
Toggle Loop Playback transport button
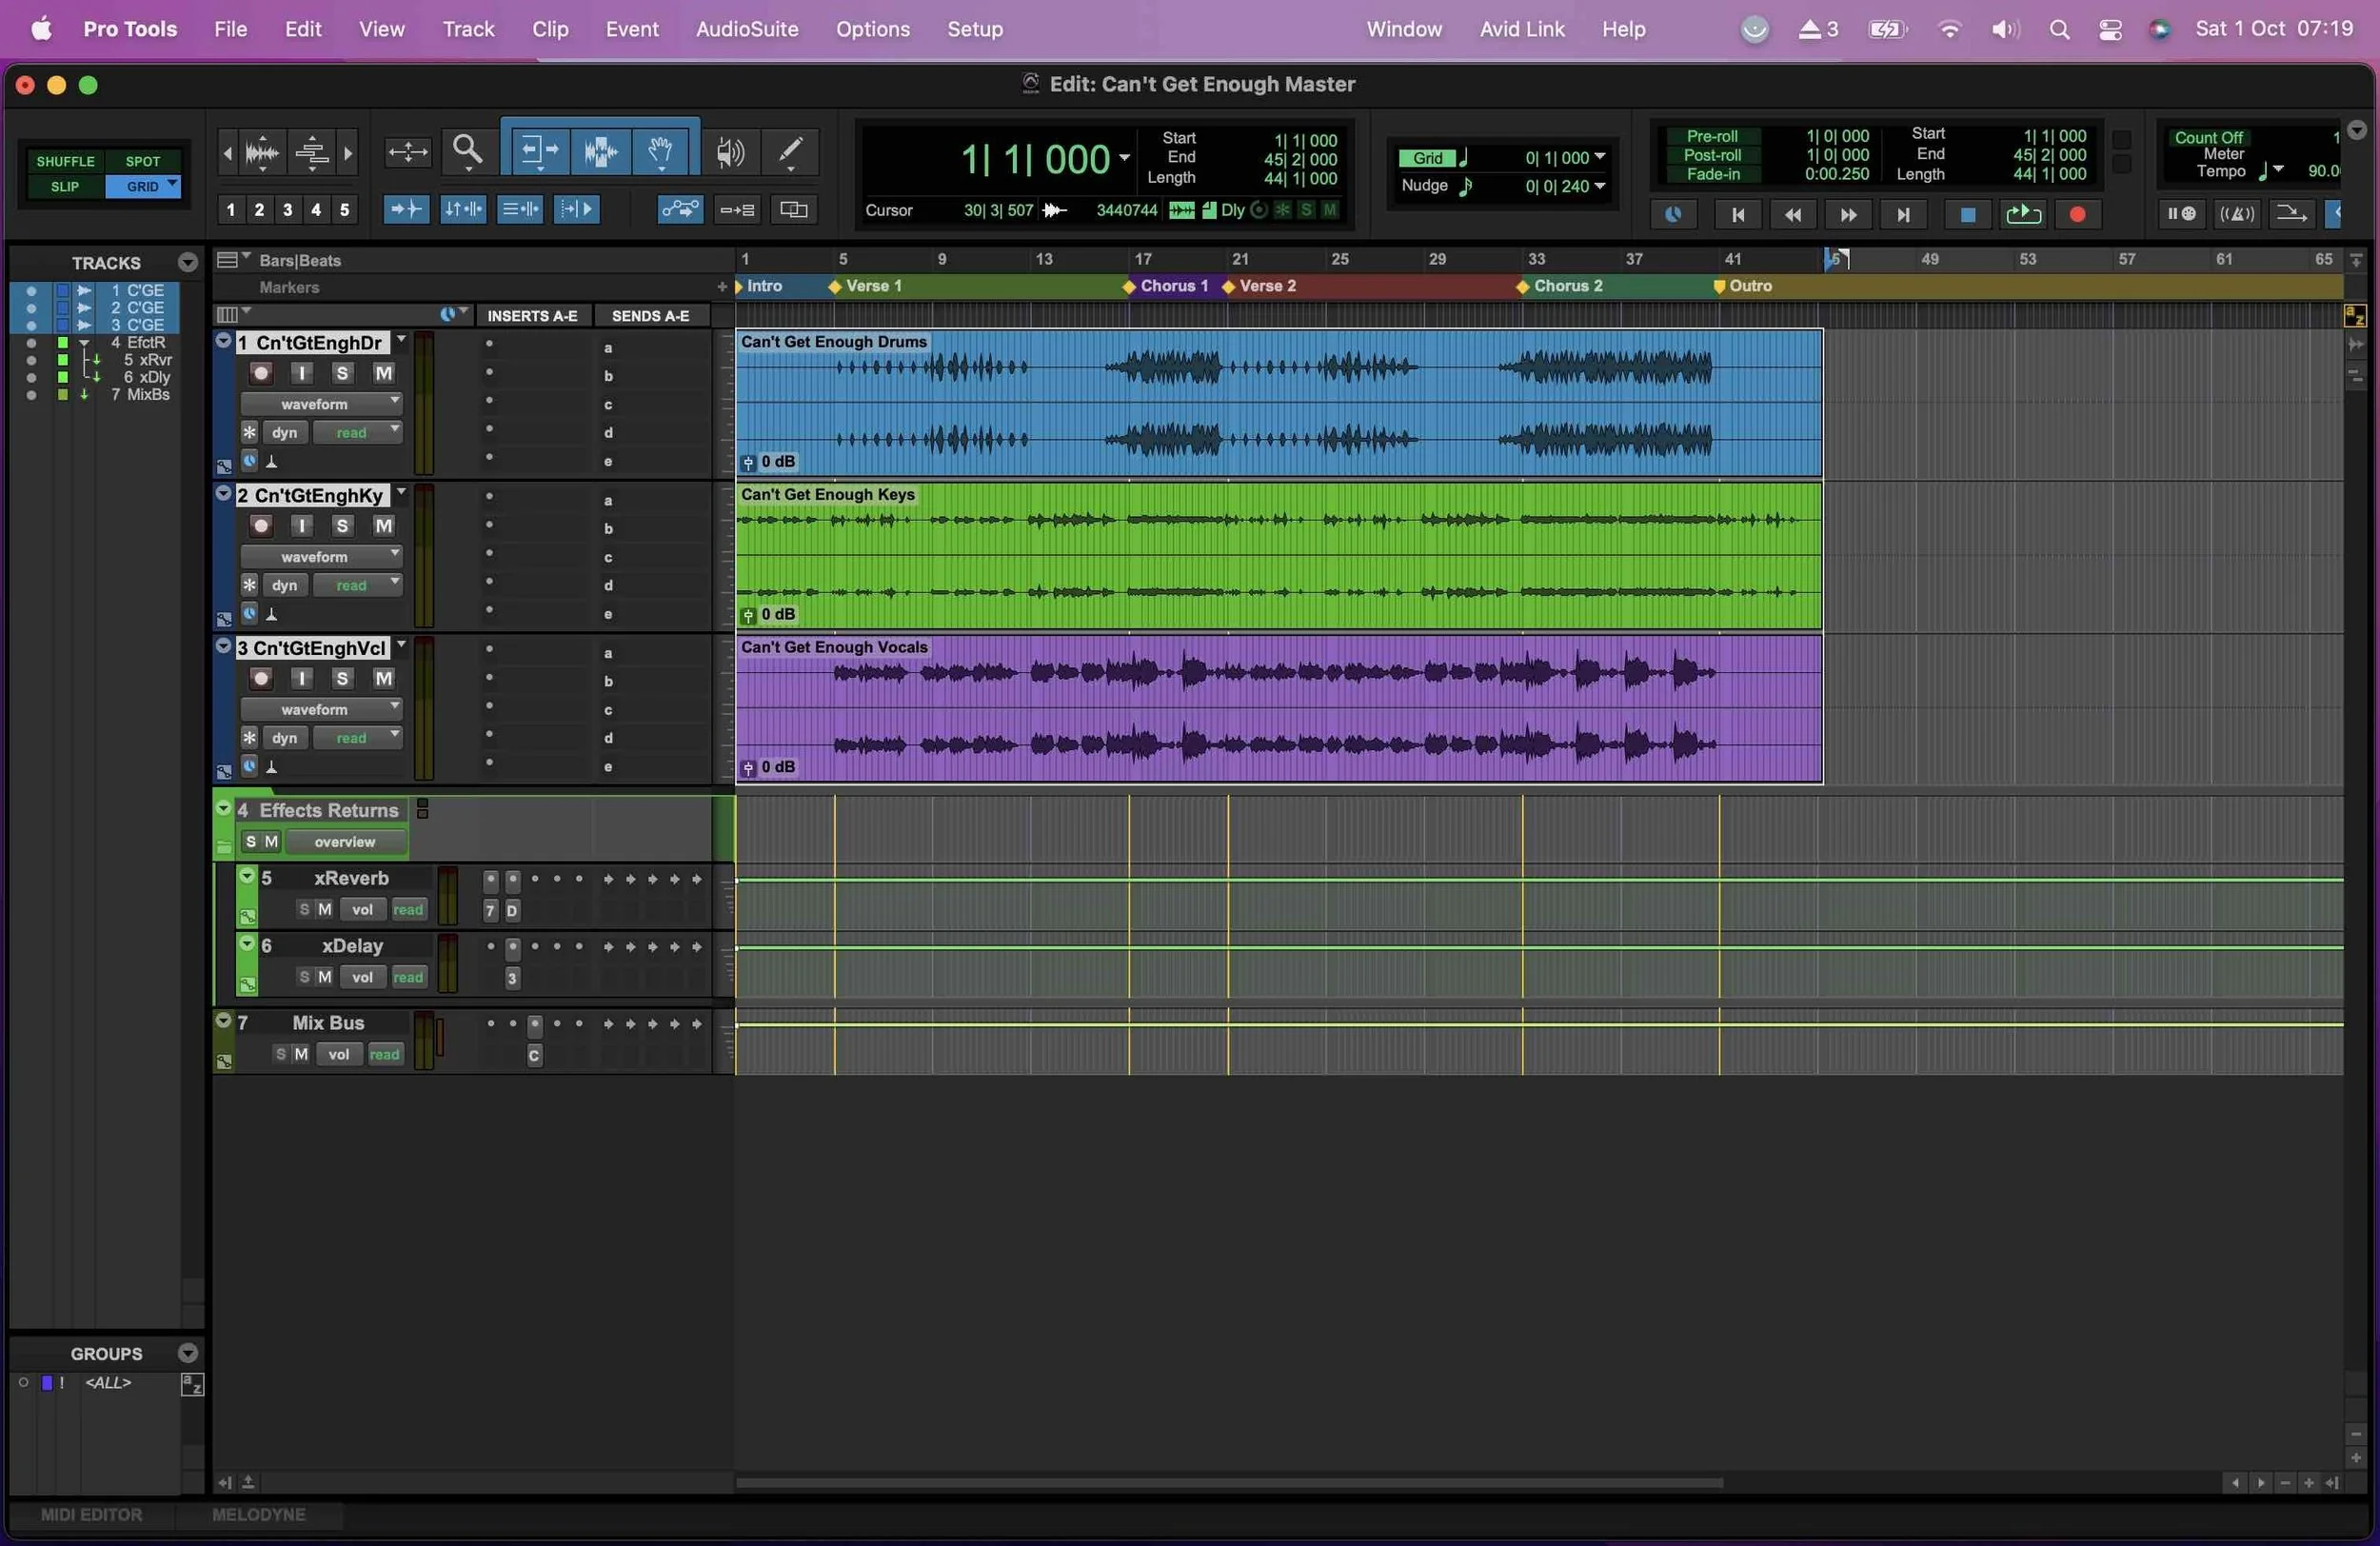pyautogui.click(x=2022, y=214)
